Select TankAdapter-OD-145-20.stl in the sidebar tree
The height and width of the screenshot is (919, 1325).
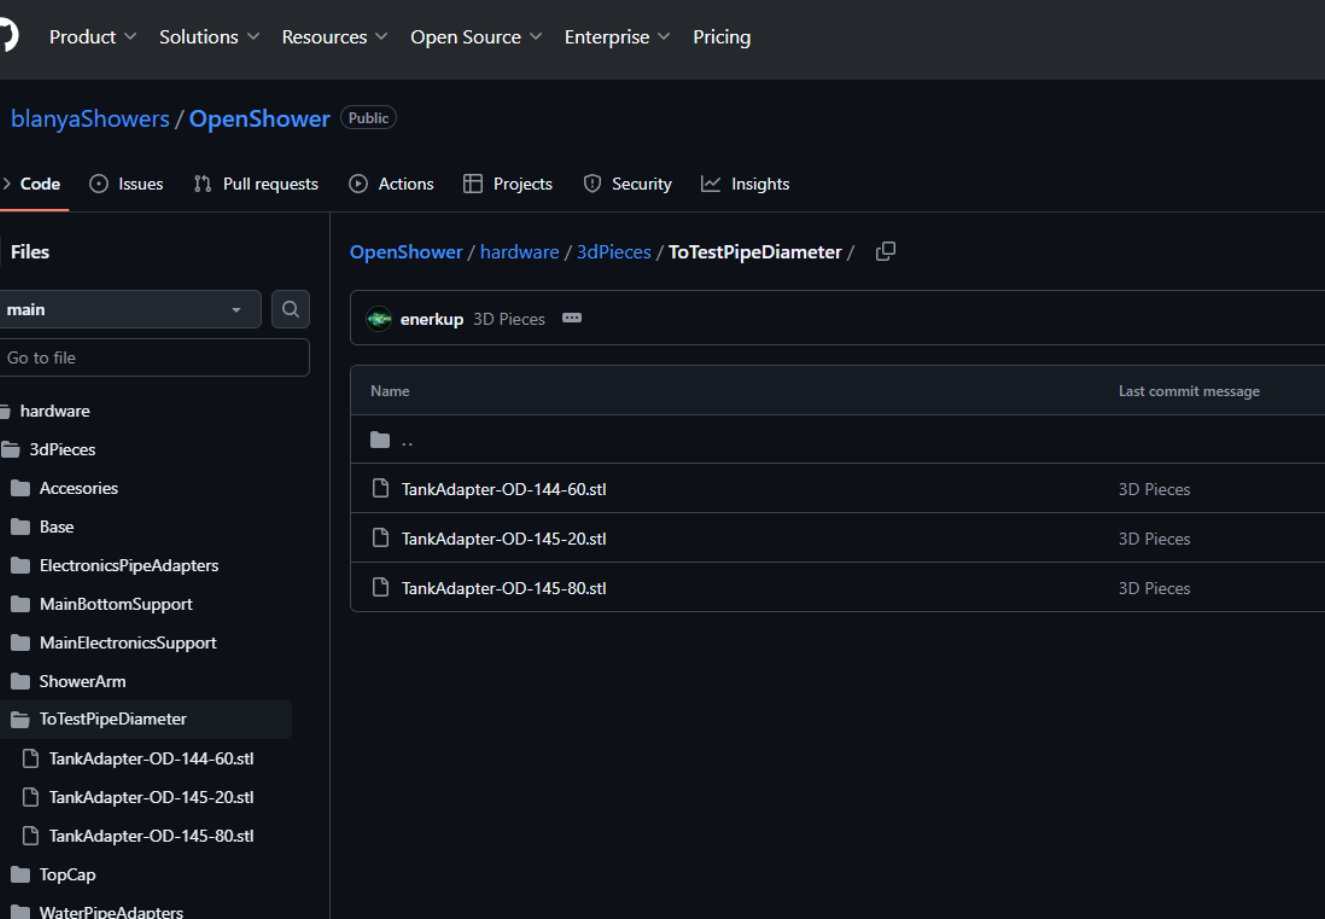(x=151, y=797)
